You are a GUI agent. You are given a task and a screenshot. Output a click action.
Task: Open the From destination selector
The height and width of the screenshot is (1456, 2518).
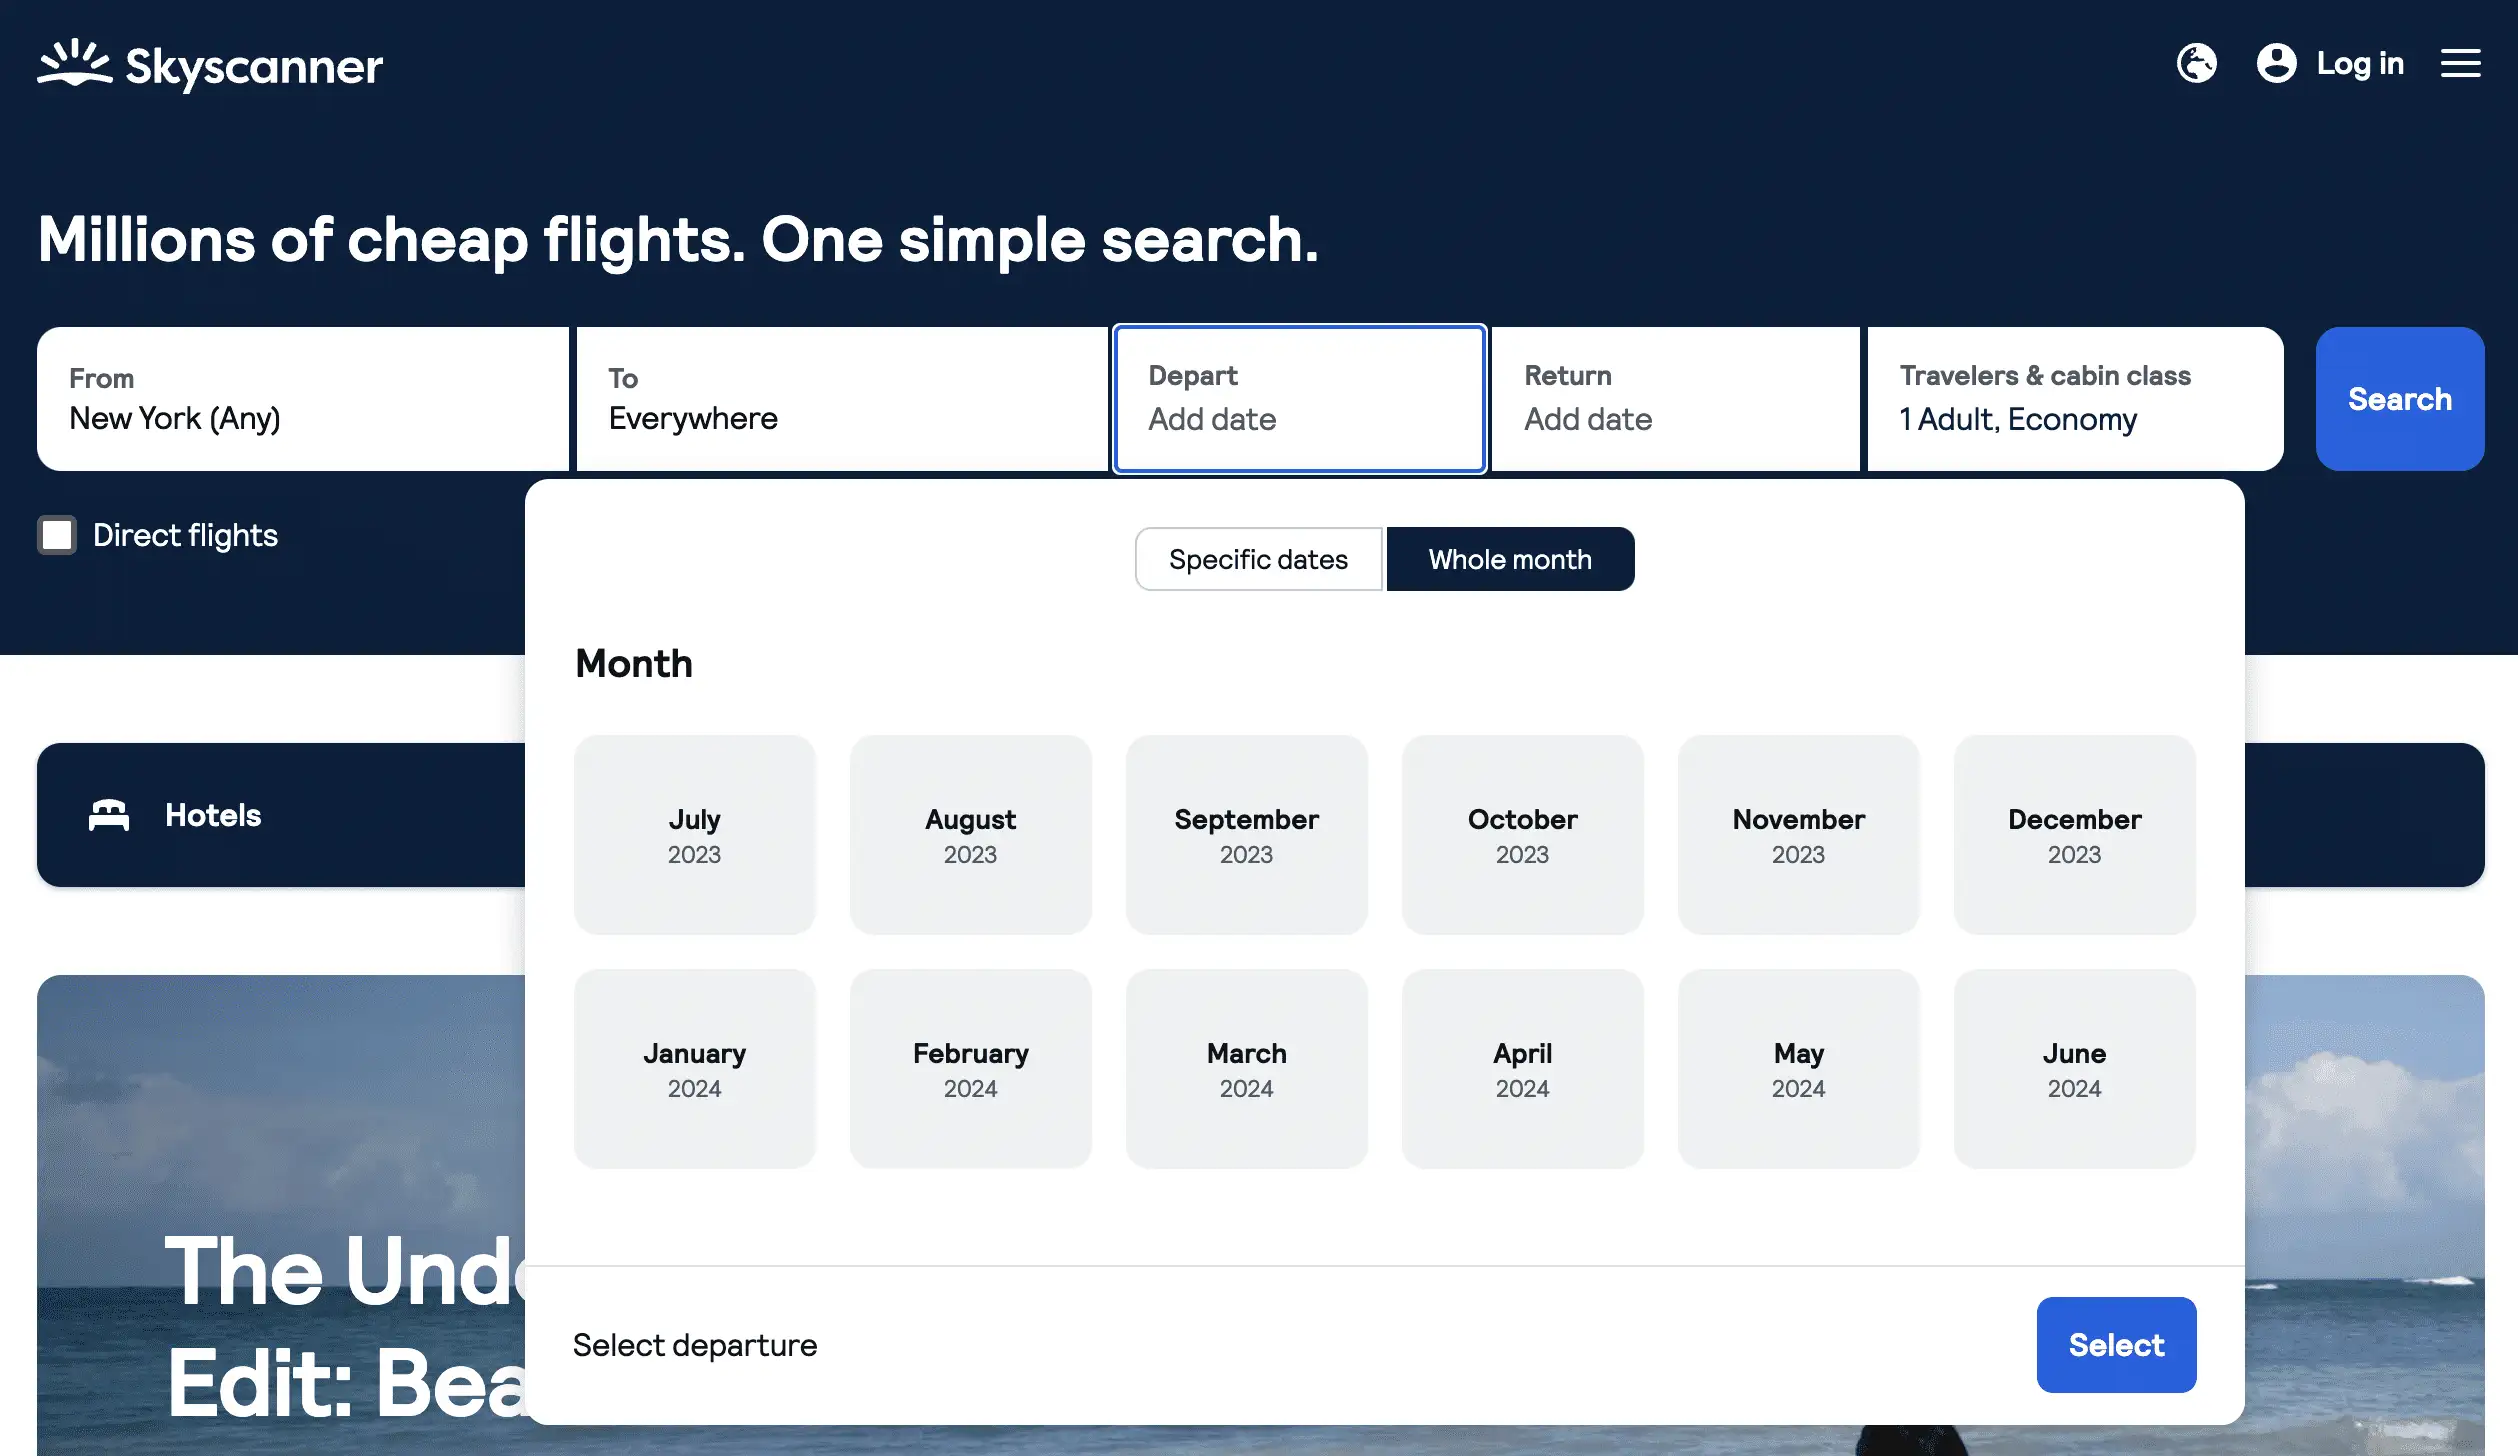tap(303, 399)
